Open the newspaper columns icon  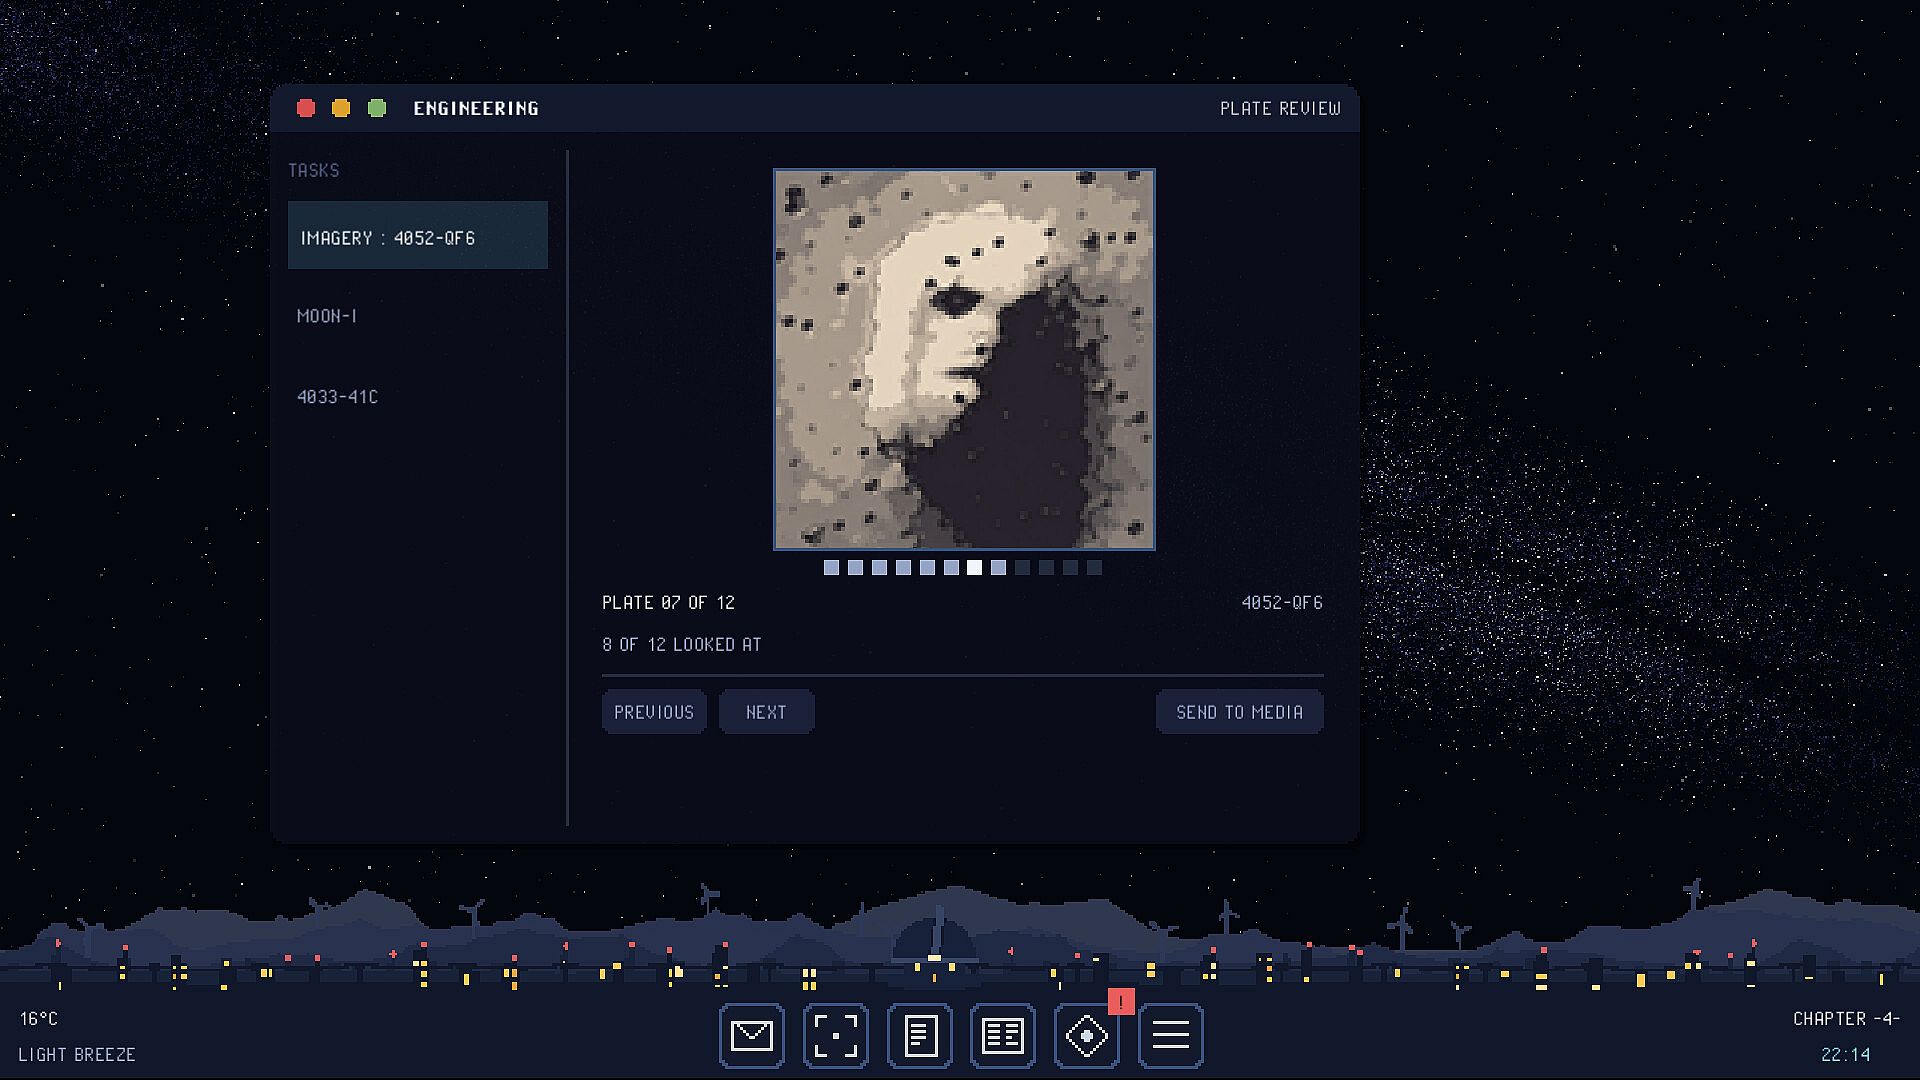coord(1002,1036)
